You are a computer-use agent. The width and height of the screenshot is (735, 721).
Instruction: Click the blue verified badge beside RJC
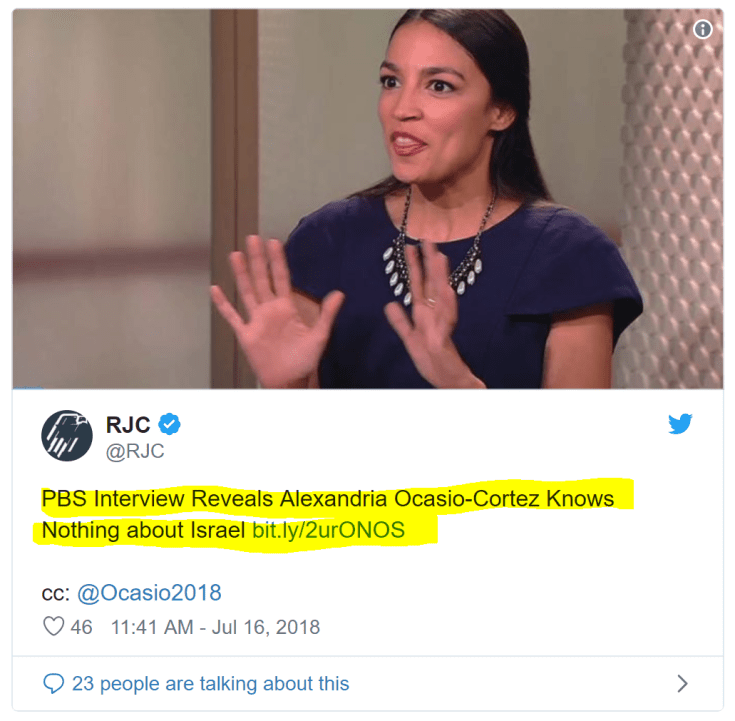169,424
